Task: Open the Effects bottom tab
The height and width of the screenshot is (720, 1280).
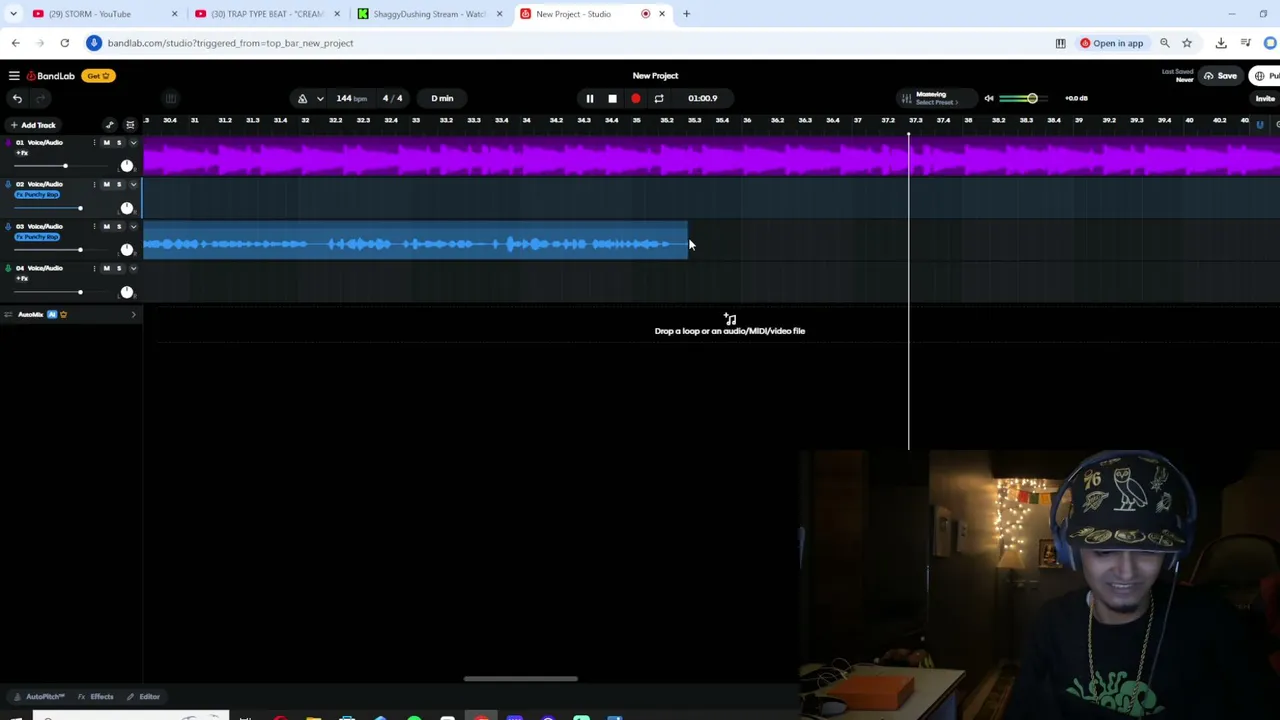Action: click(x=96, y=696)
